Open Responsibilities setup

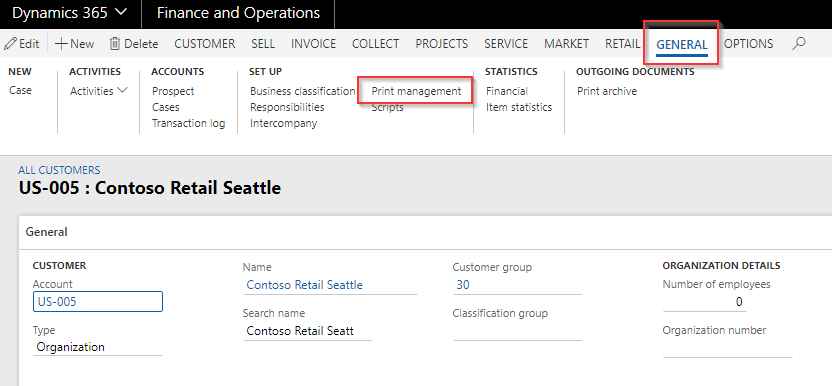click(287, 107)
